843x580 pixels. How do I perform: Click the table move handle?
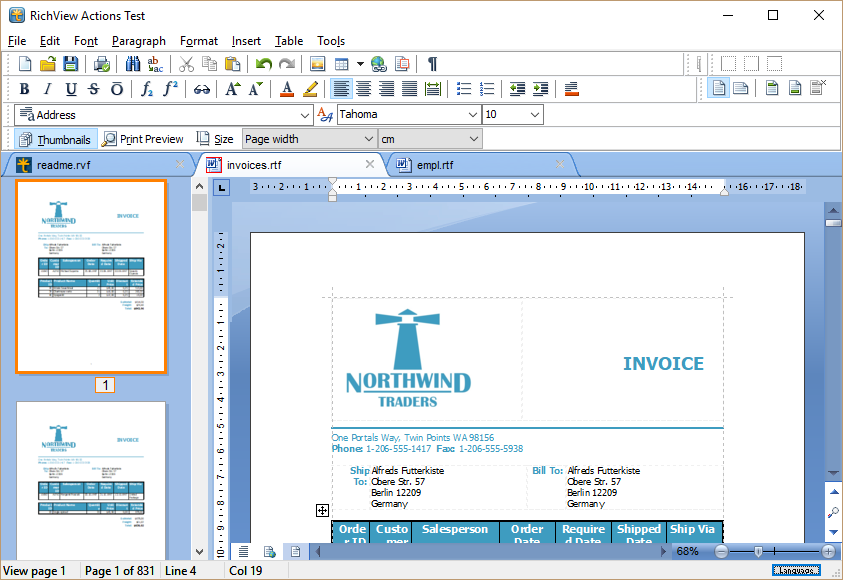click(x=322, y=511)
